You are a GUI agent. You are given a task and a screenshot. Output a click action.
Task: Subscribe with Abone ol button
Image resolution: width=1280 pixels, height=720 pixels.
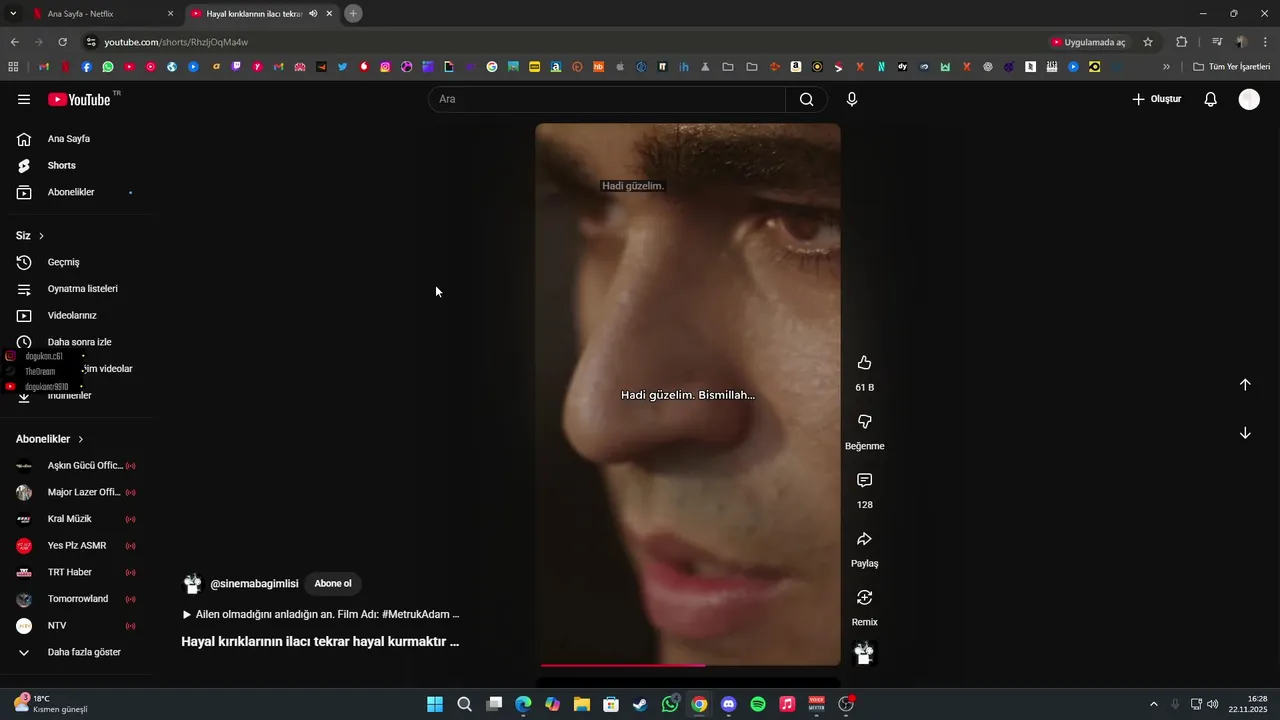[x=333, y=584]
